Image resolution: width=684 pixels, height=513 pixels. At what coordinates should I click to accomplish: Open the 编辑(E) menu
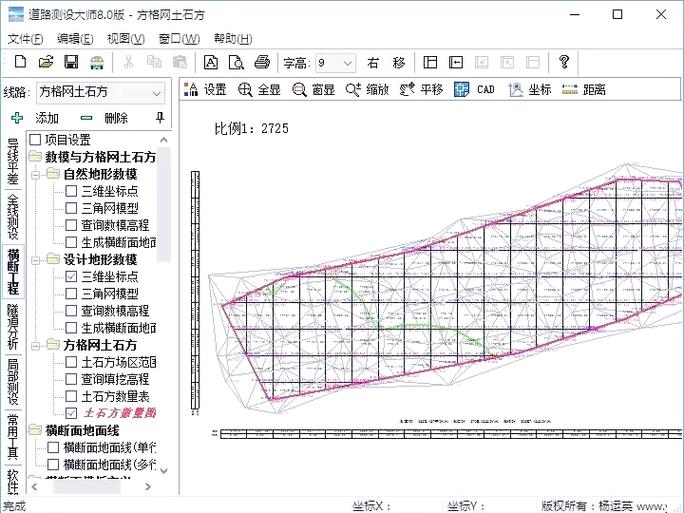click(x=75, y=39)
